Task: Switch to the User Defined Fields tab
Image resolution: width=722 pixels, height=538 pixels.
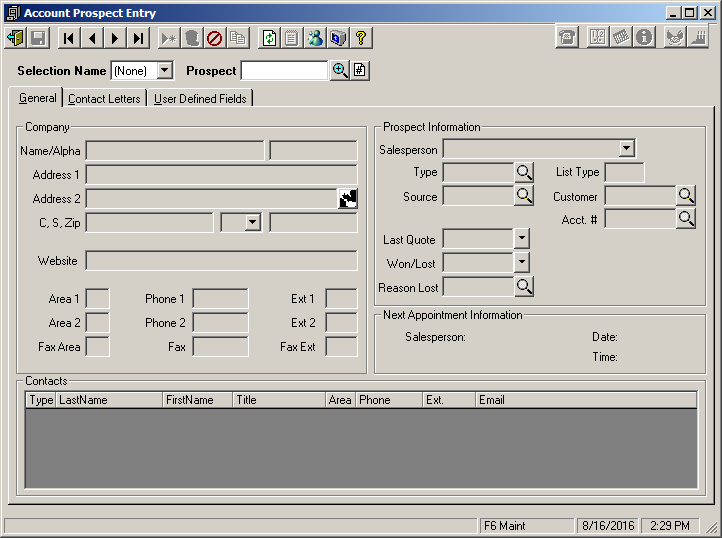Action: pos(200,99)
